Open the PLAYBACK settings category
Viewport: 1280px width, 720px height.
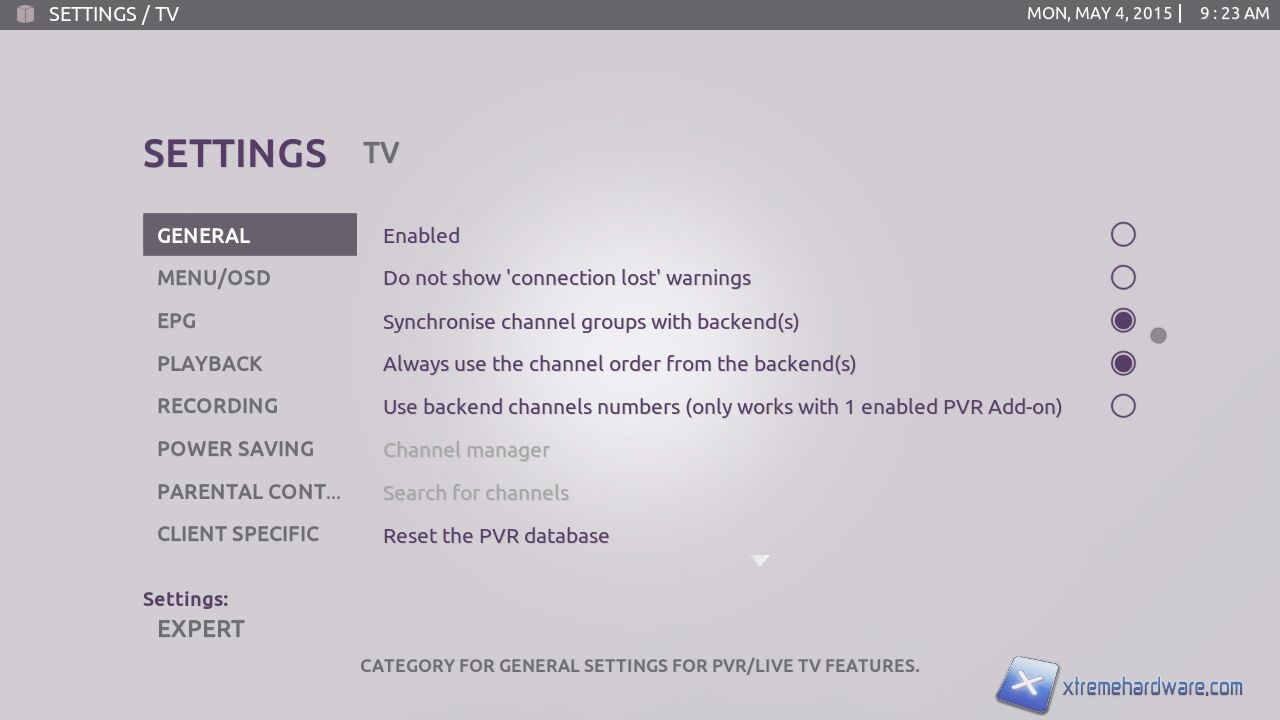pyautogui.click(x=210, y=364)
